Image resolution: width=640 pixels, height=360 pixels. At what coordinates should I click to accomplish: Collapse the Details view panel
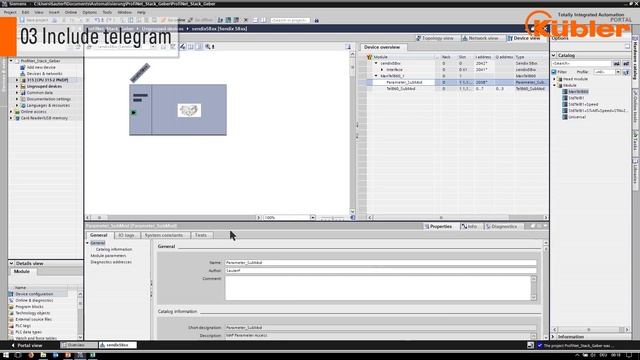(11, 263)
